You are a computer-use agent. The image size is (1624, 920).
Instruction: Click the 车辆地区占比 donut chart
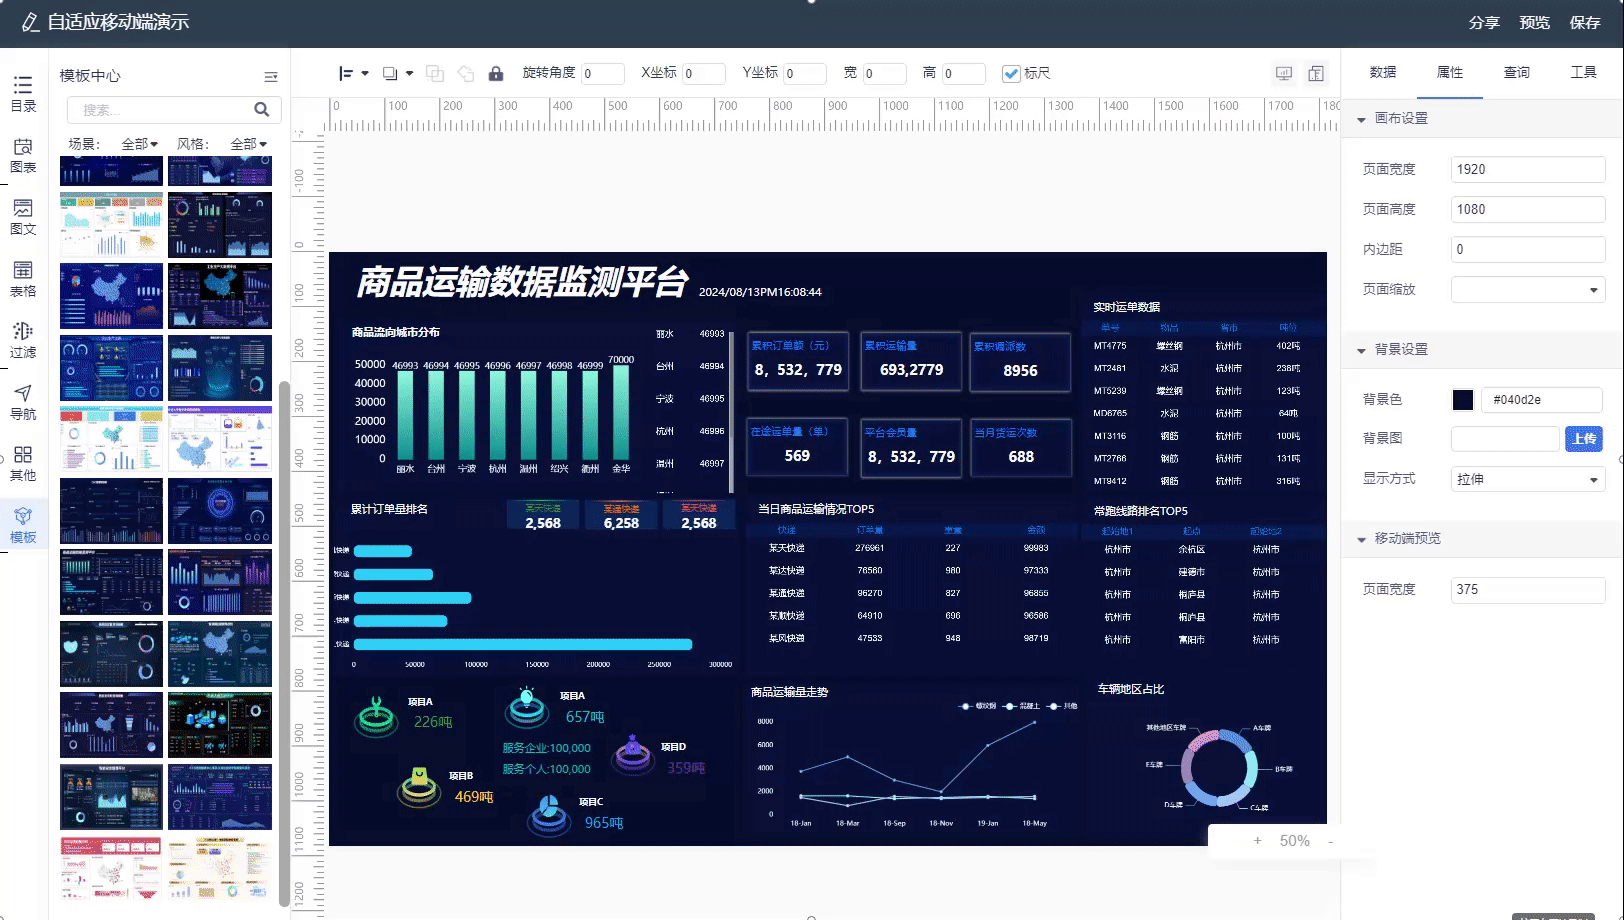point(1219,769)
